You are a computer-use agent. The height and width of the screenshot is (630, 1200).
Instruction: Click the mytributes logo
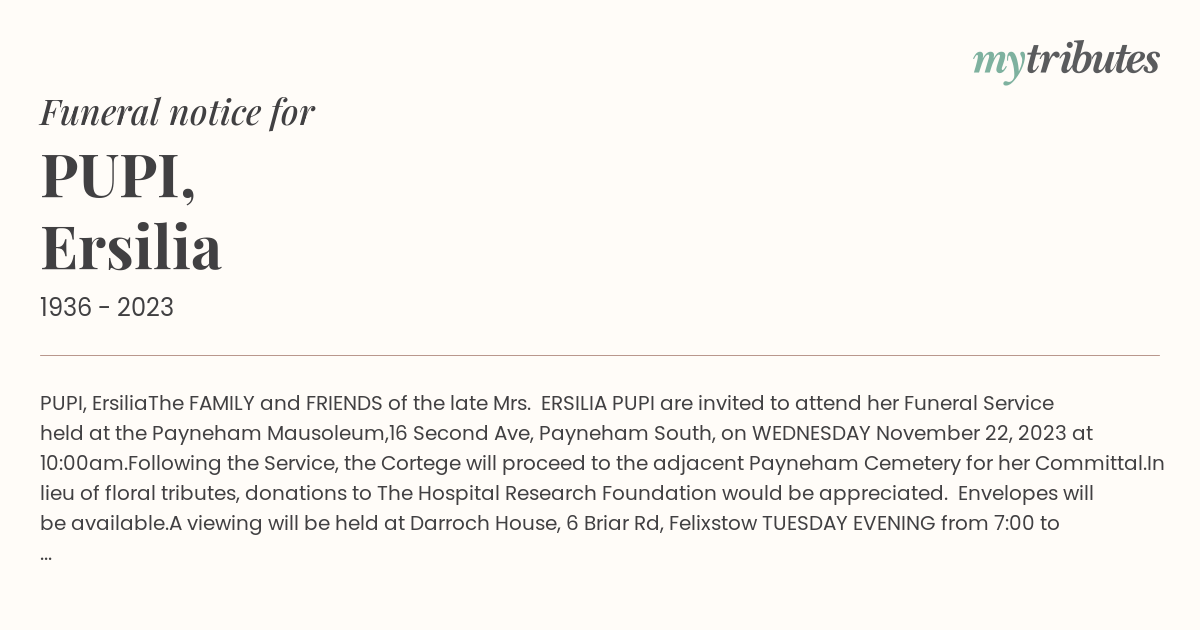pyautogui.click(x=1066, y=62)
